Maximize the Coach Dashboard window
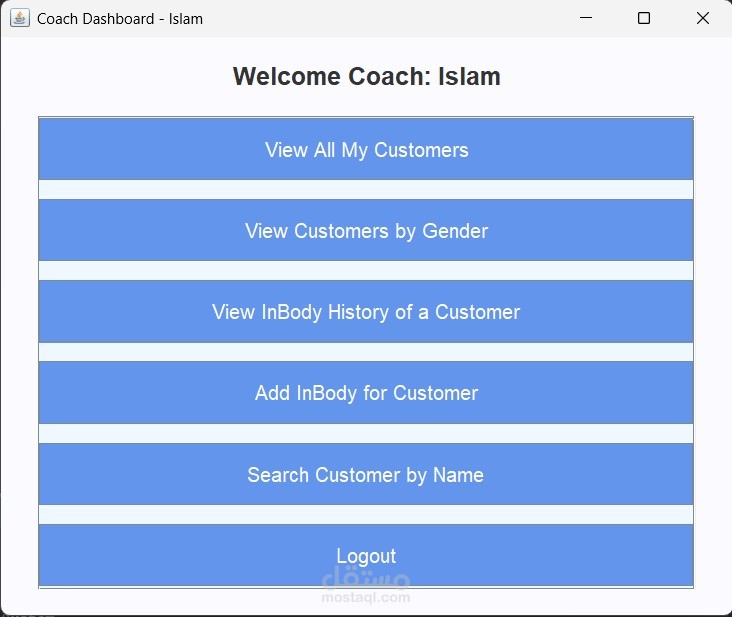 pyautogui.click(x=644, y=18)
